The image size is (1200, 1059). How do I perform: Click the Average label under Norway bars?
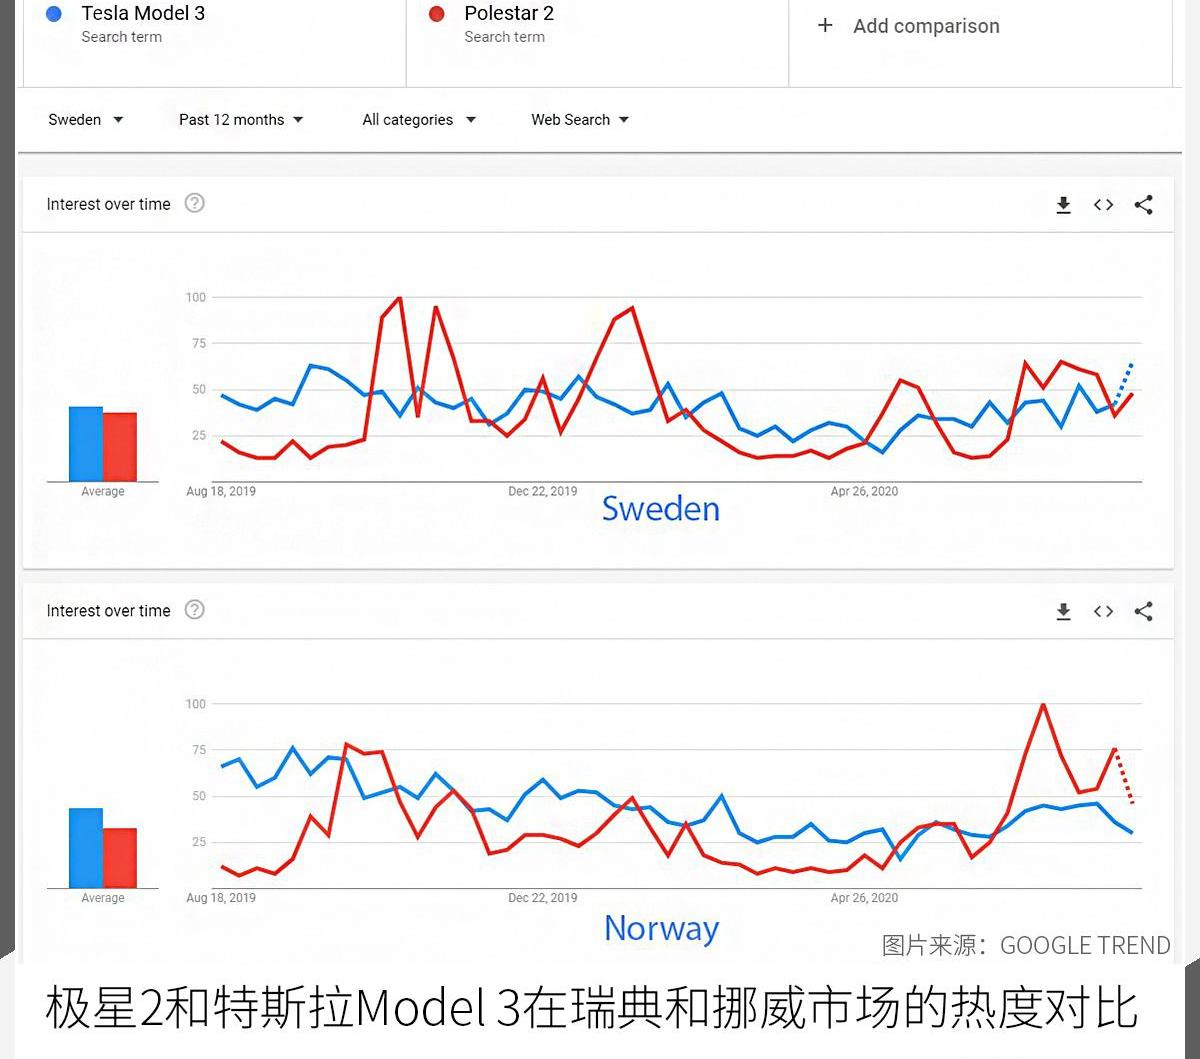click(103, 898)
